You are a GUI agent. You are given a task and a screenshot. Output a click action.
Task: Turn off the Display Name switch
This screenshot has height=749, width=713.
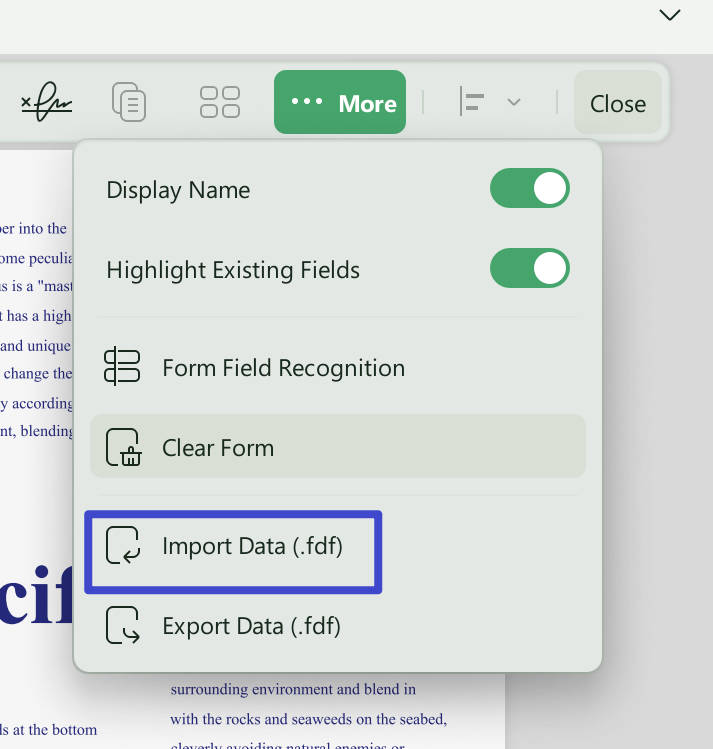530,188
